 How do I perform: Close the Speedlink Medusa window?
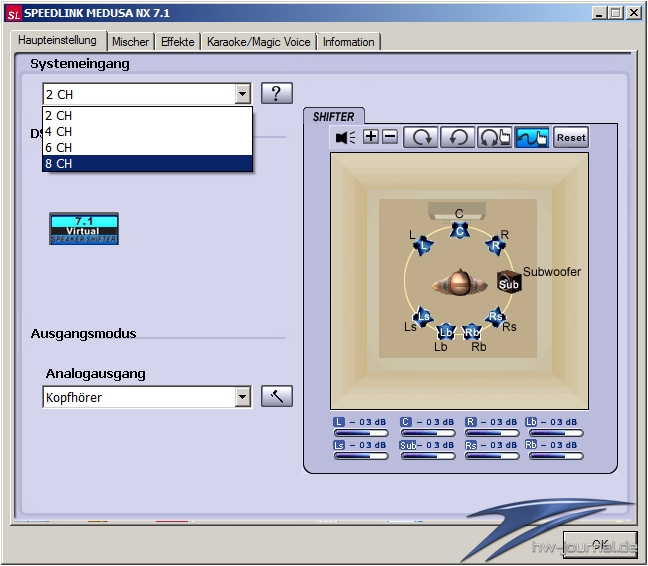click(633, 13)
